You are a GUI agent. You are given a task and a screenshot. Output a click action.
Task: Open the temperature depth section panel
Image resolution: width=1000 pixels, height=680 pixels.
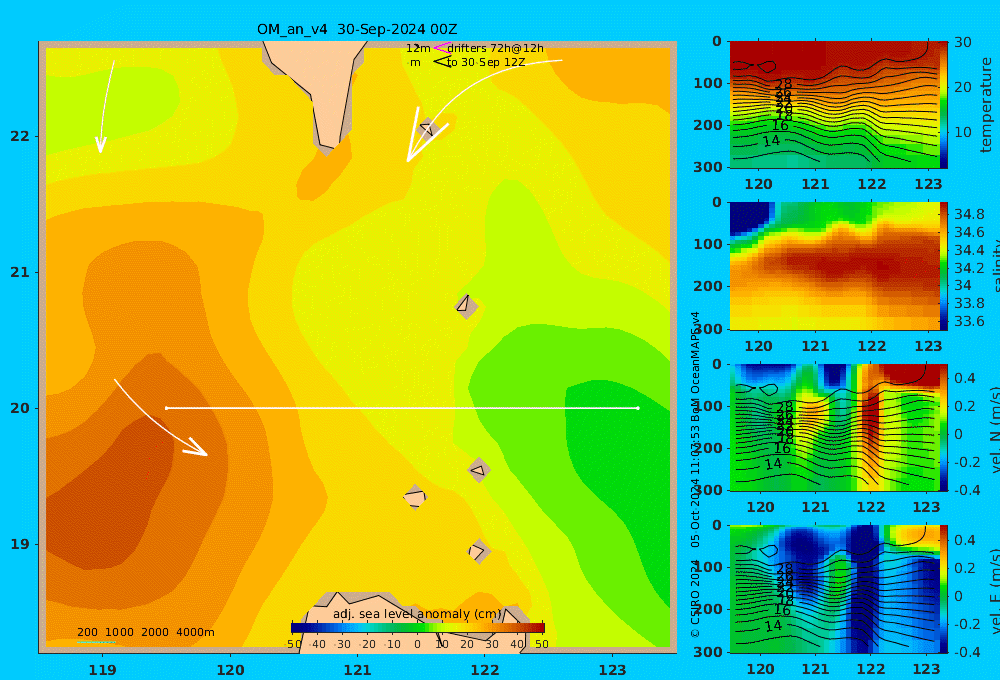tap(834, 105)
